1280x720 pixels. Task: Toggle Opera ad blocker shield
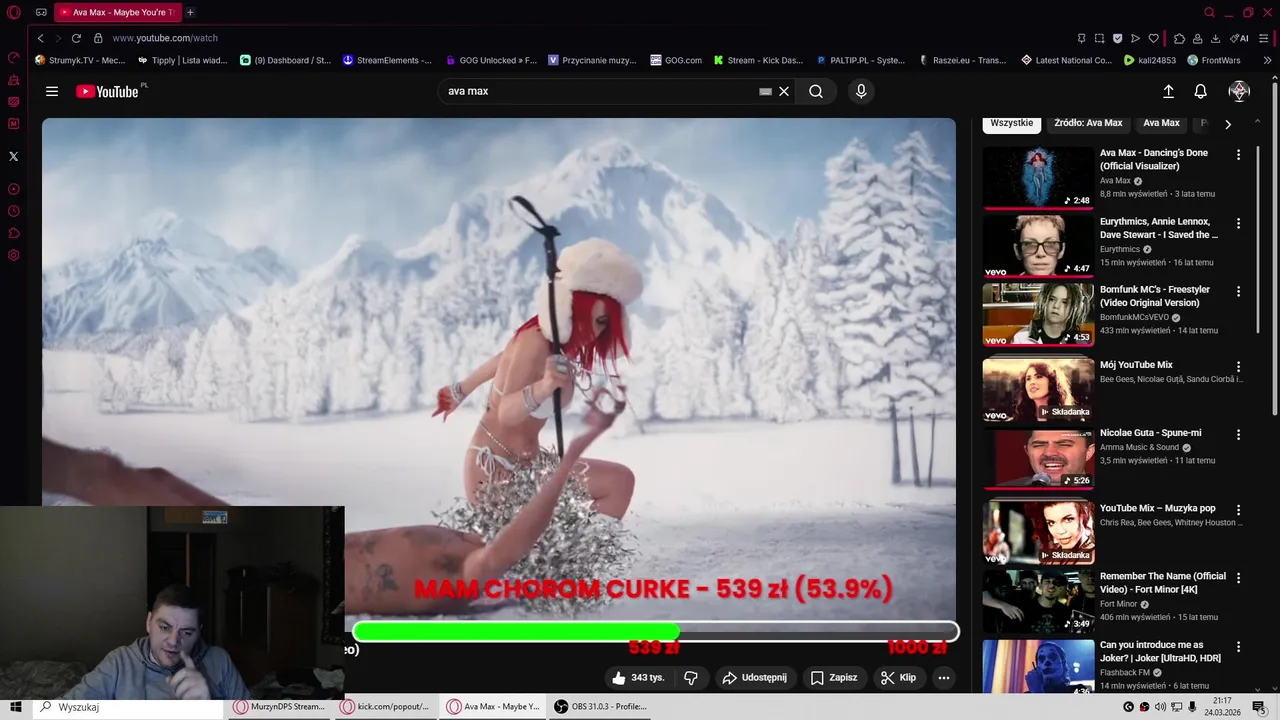click(x=1117, y=38)
